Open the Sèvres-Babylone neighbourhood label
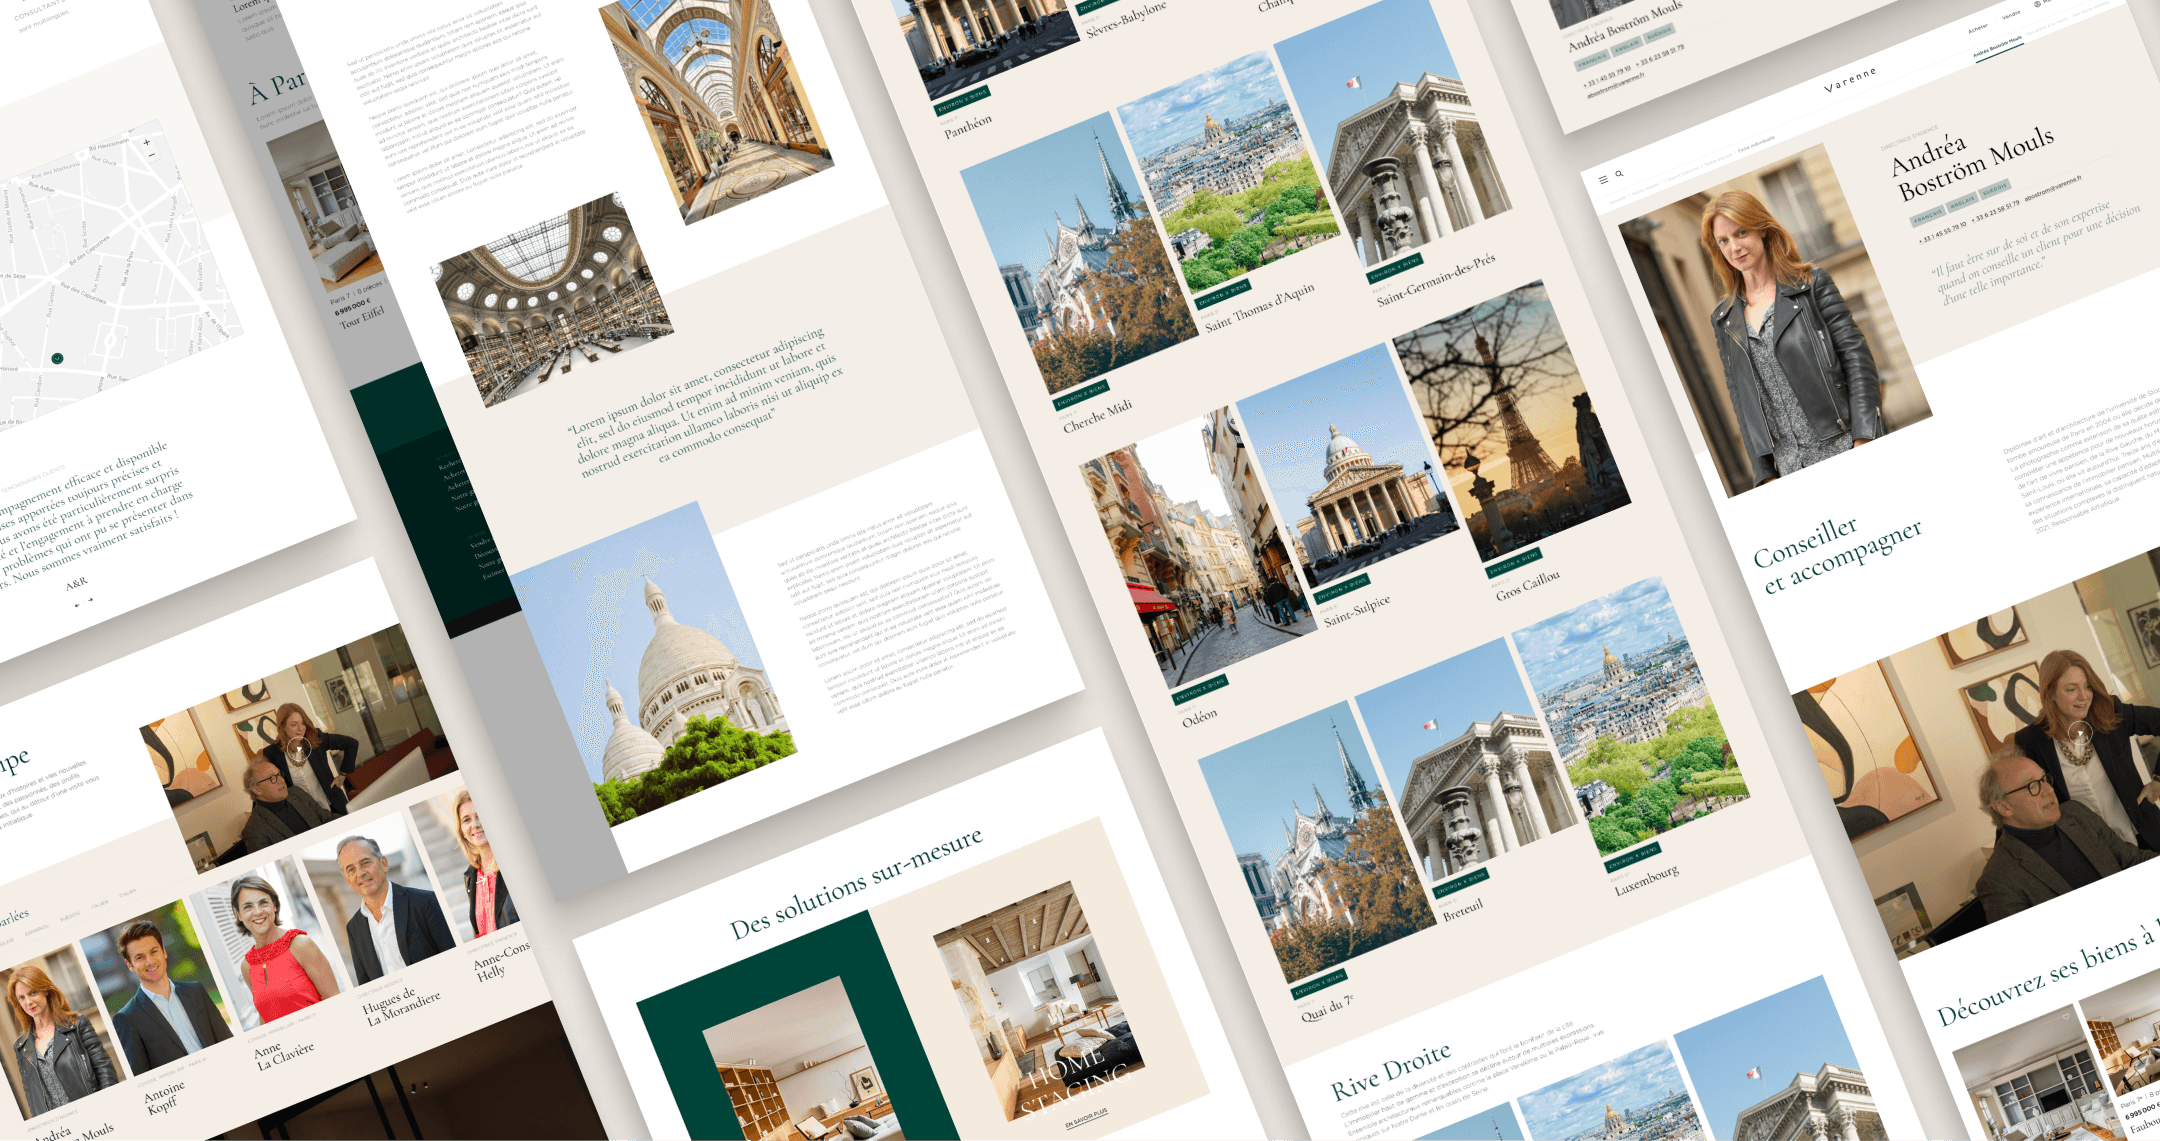2160x1141 pixels. (1126, 19)
